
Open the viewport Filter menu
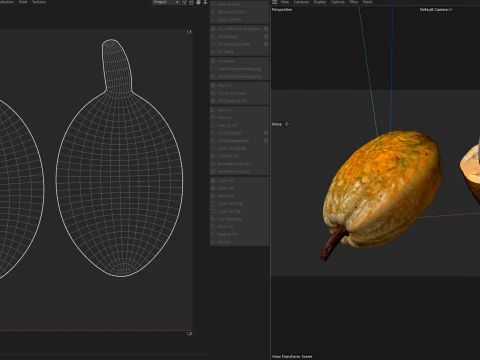click(354, 2)
